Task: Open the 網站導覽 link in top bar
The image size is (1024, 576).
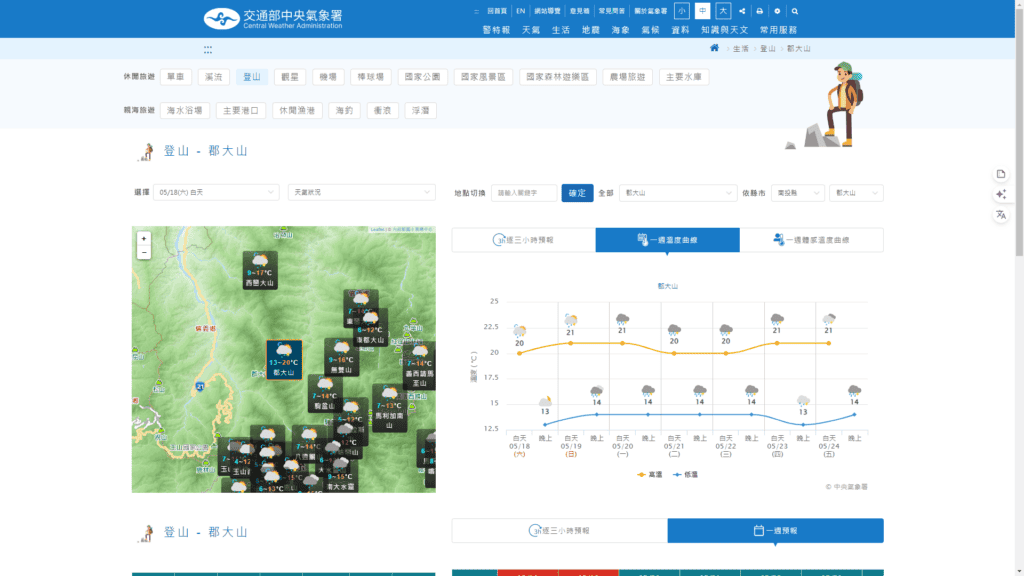Action: (547, 11)
